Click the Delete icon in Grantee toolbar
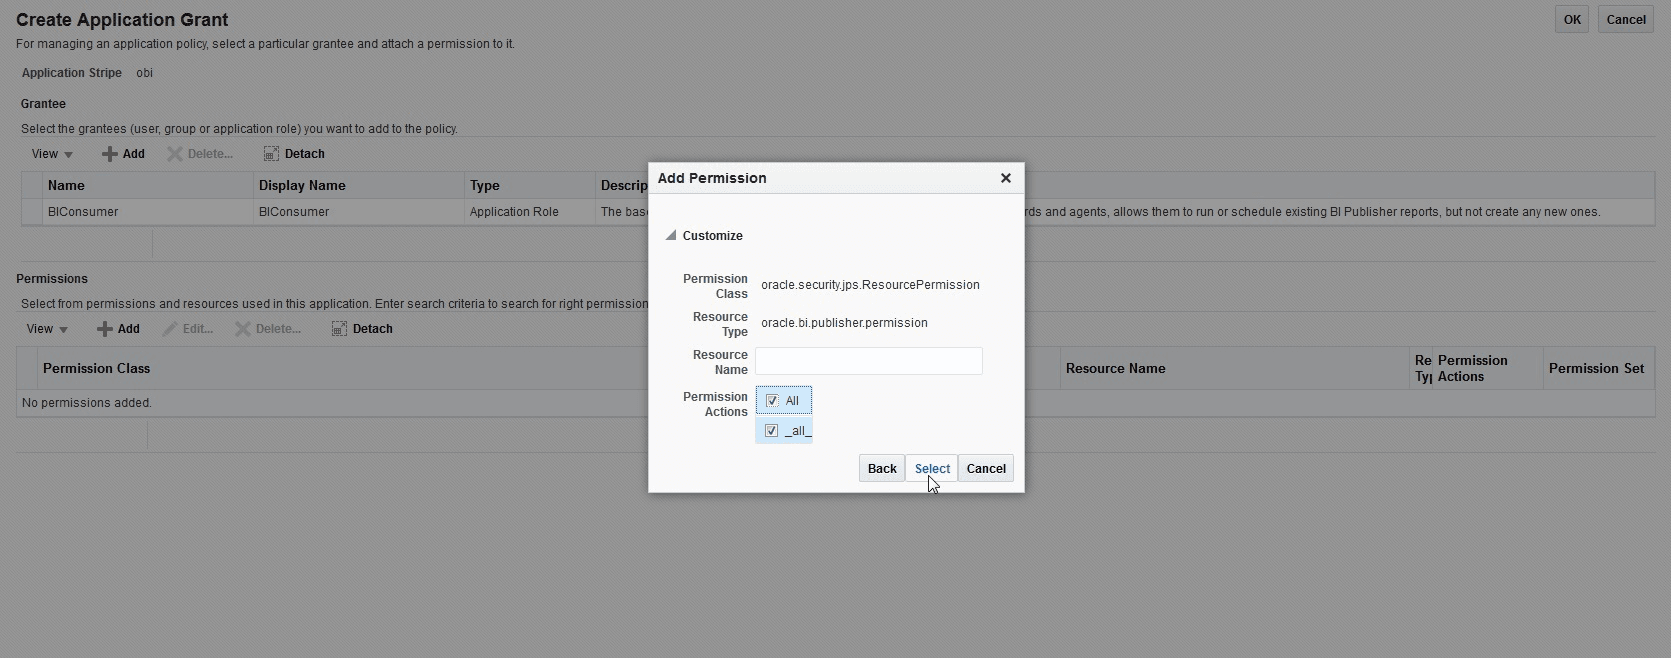Viewport: 1671px width, 658px height. coord(175,154)
